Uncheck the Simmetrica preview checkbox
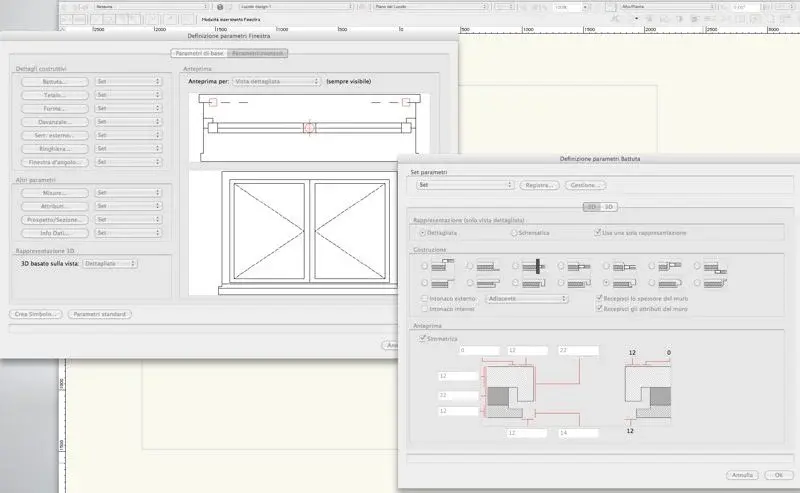The width and height of the screenshot is (800, 493). [x=421, y=339]
